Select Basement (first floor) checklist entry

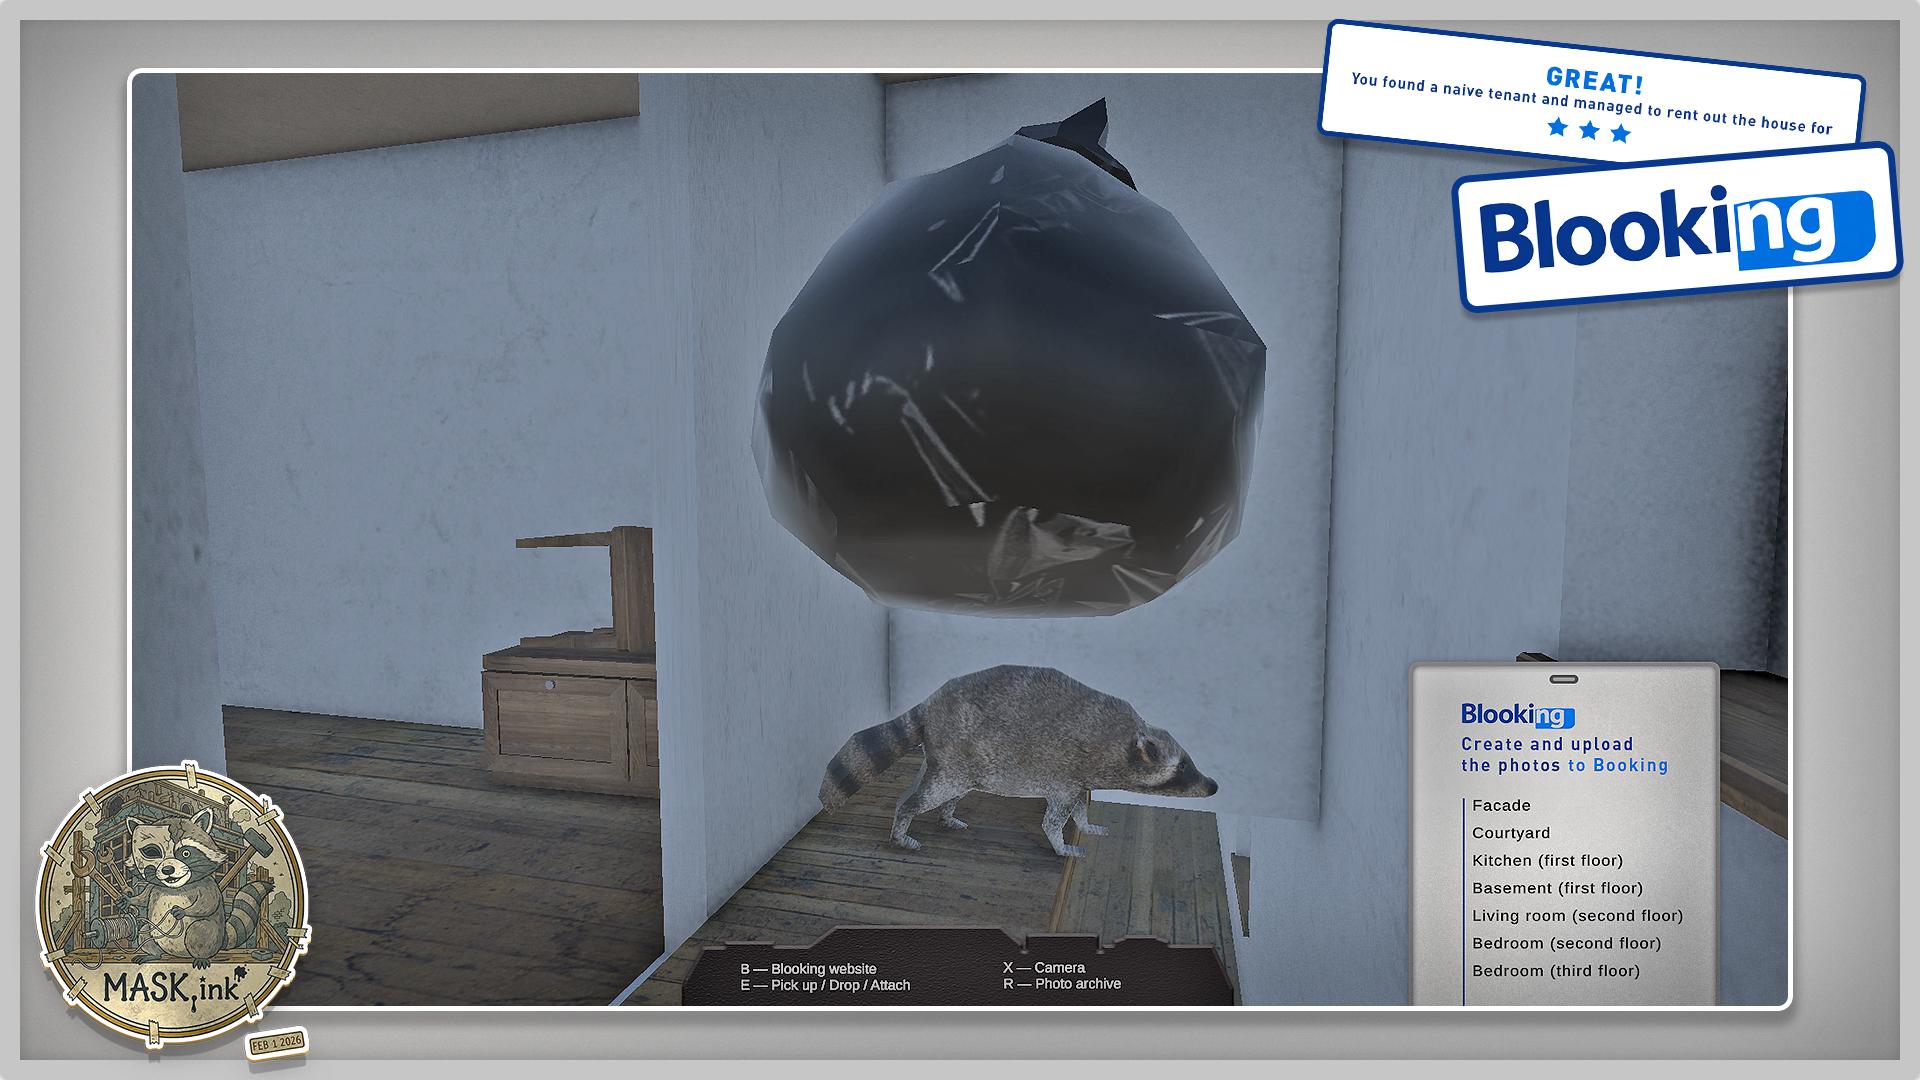tap(1557, 888)
